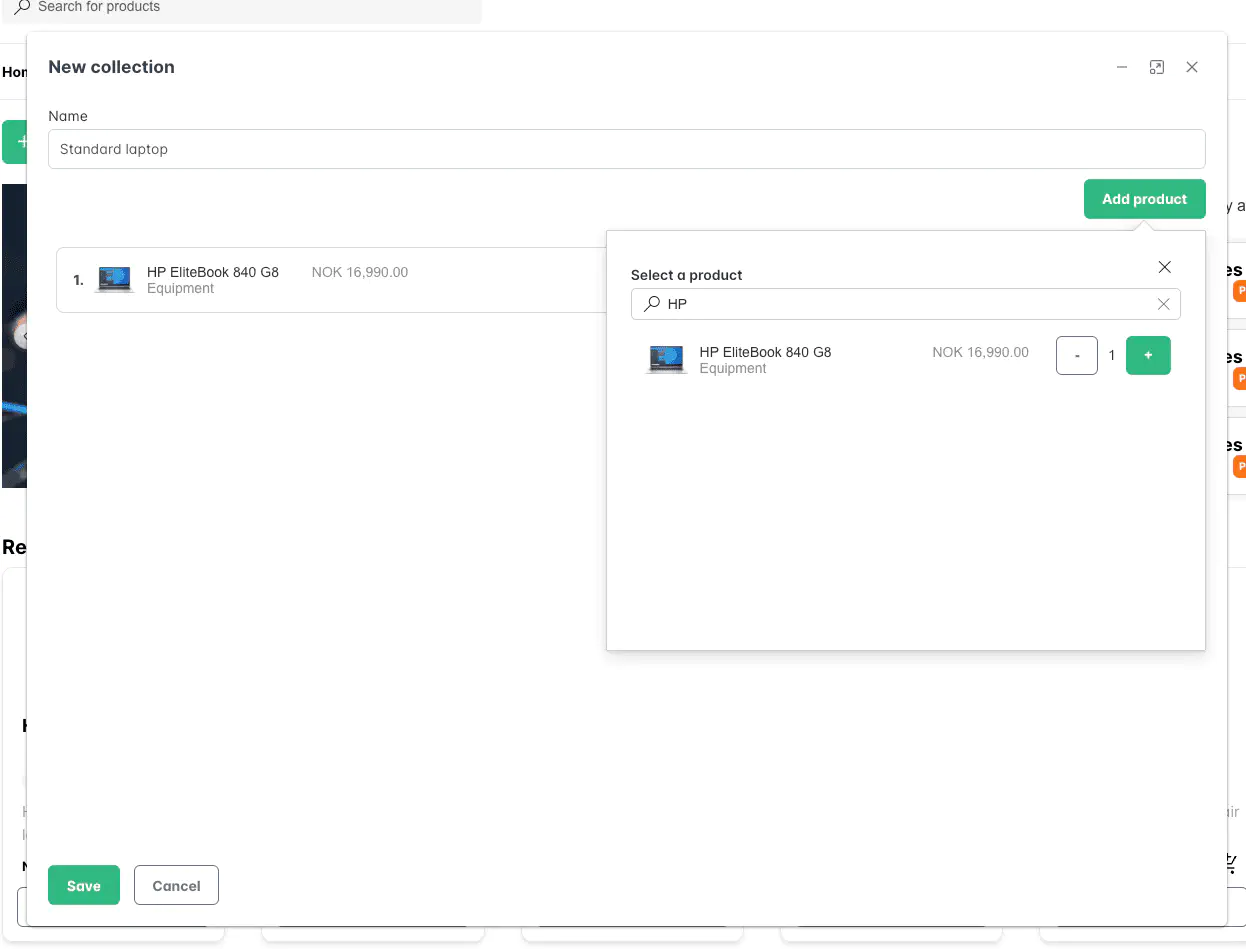Viewport: 1246px width, 949px height.
Task: Select the Add product button
Action: 1144,198
